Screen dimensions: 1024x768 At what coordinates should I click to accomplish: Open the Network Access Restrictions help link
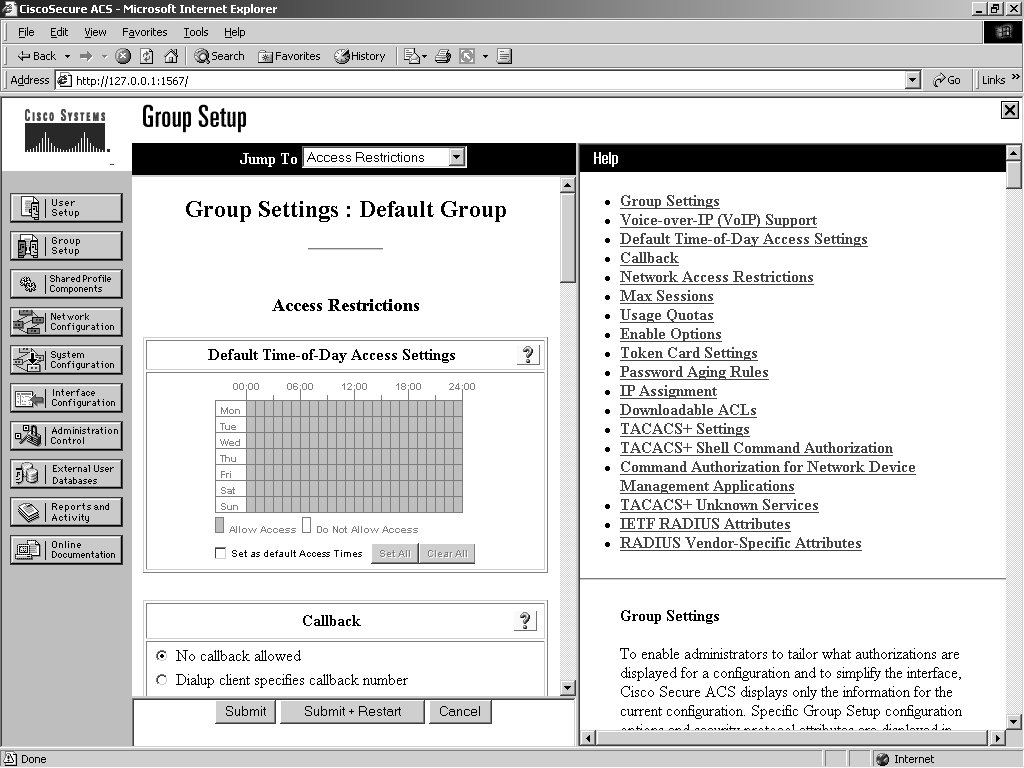coord(716,277)
